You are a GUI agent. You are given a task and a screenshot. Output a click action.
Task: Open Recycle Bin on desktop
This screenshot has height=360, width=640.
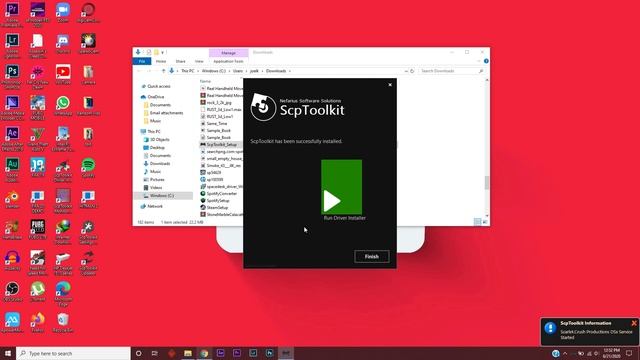[63, 322]
